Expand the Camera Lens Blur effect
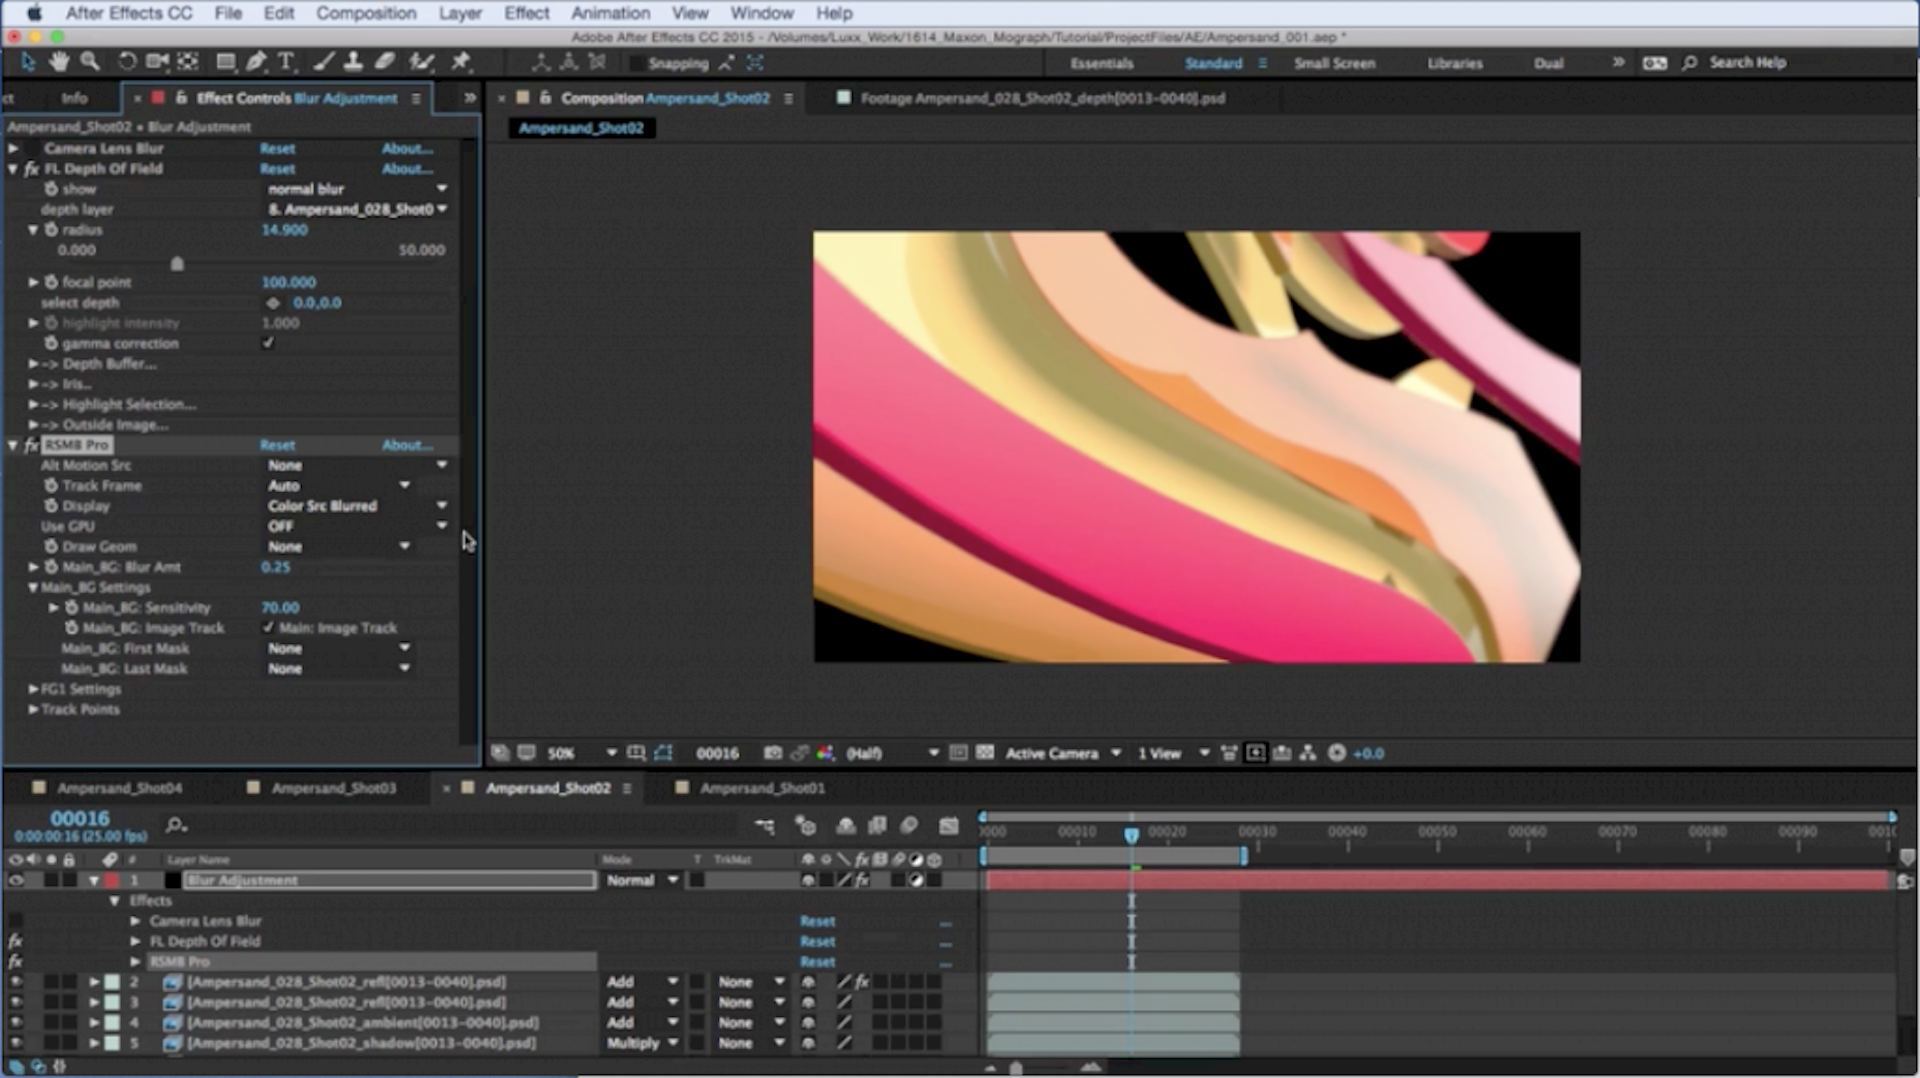 [x=13, y=148]
